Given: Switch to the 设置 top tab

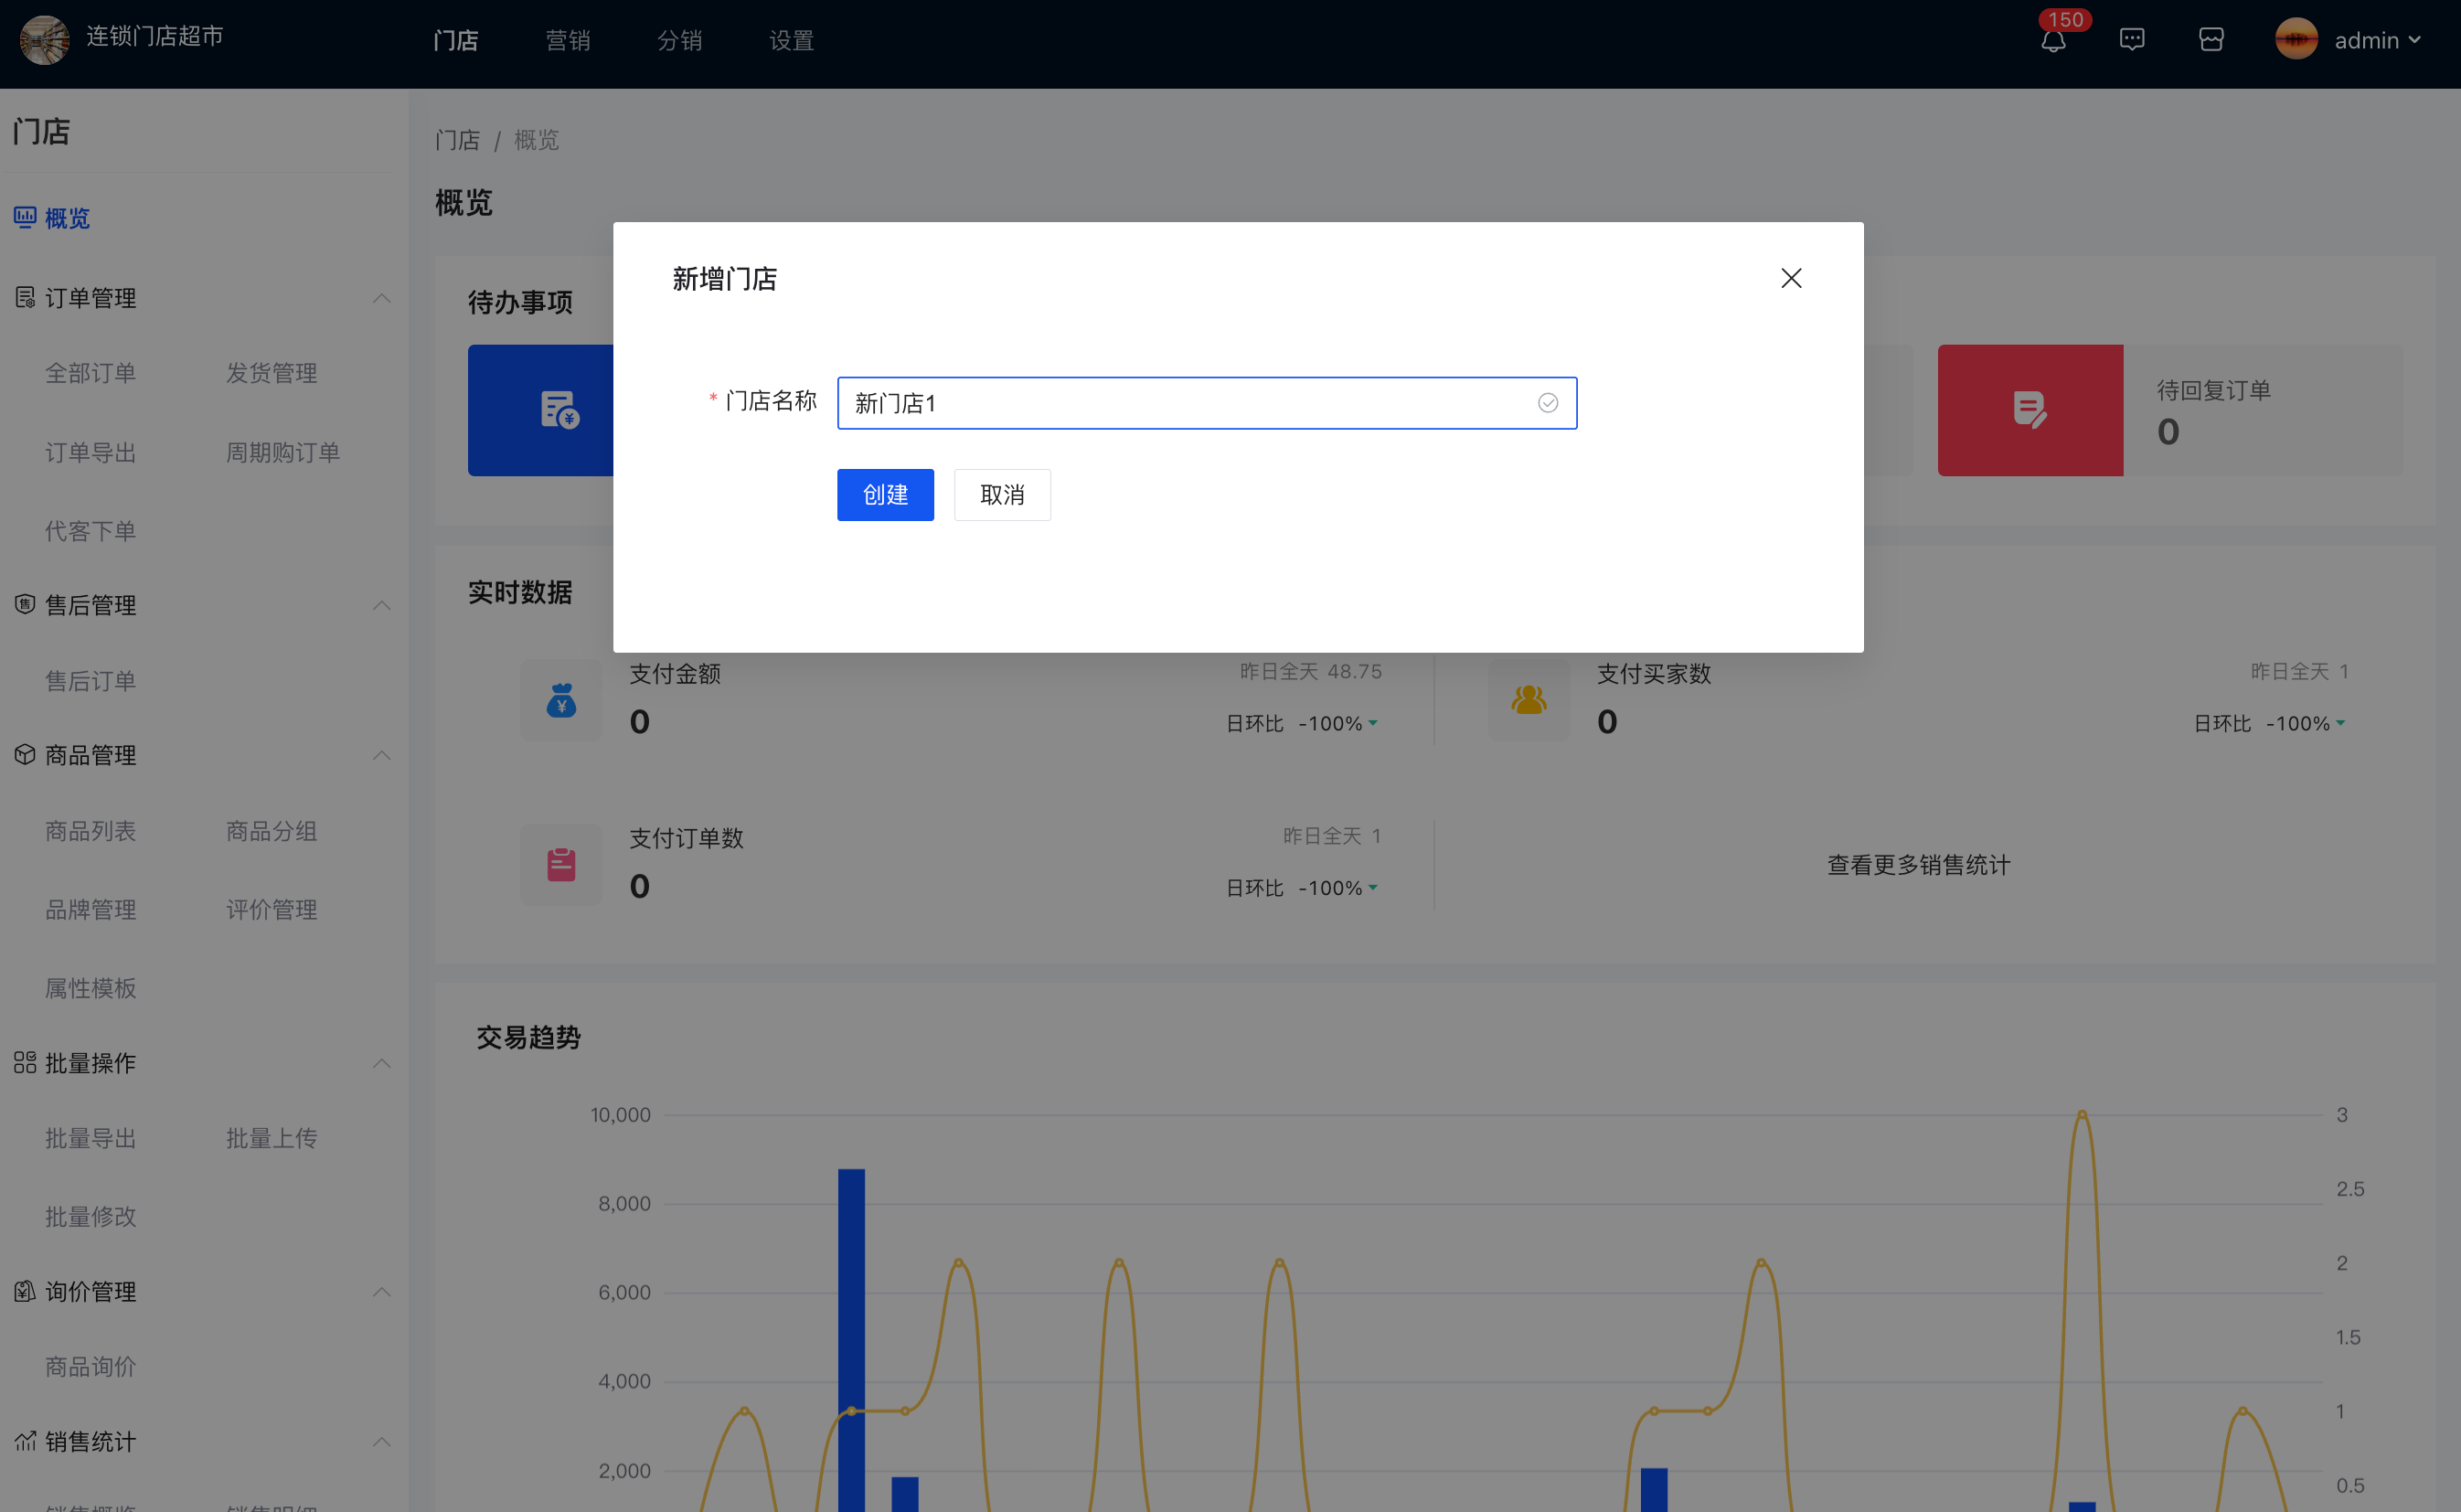Looking at the screenshot, I should pos(792,41).
